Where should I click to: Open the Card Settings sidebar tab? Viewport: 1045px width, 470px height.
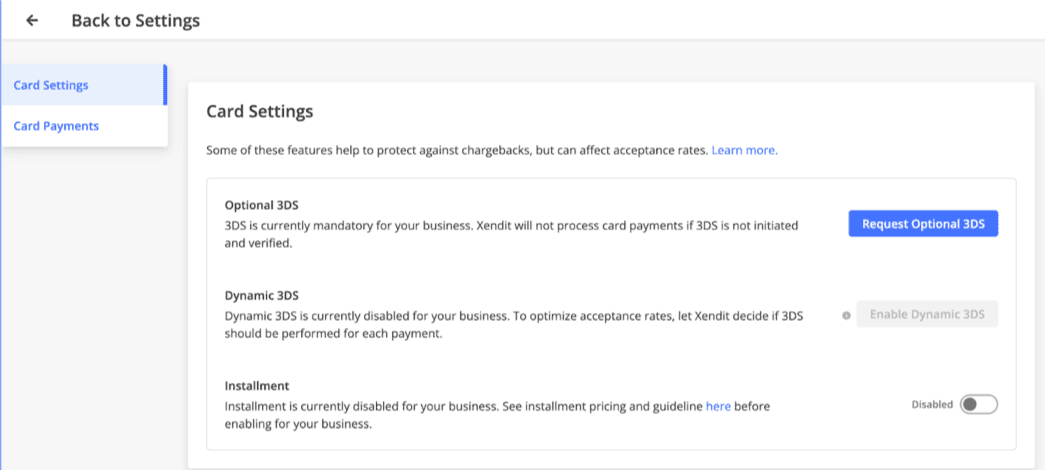pos(84,85)
